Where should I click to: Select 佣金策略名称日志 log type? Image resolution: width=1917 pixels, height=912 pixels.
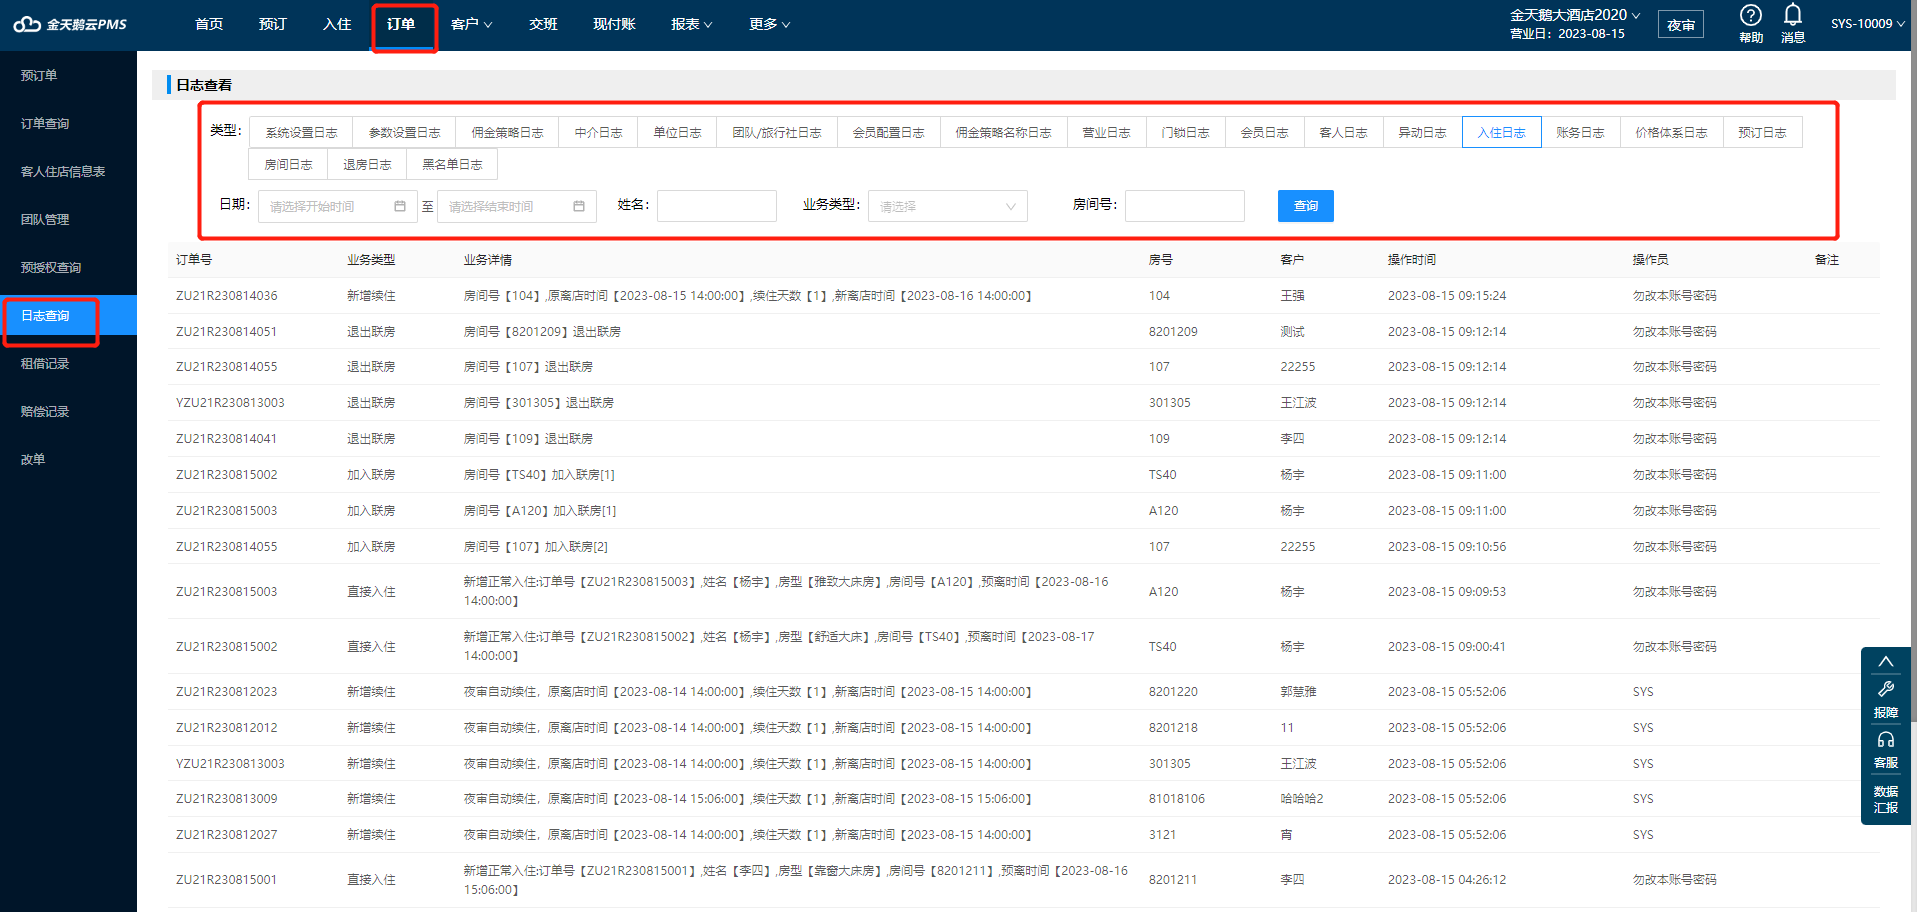[x=1004, y=132]
